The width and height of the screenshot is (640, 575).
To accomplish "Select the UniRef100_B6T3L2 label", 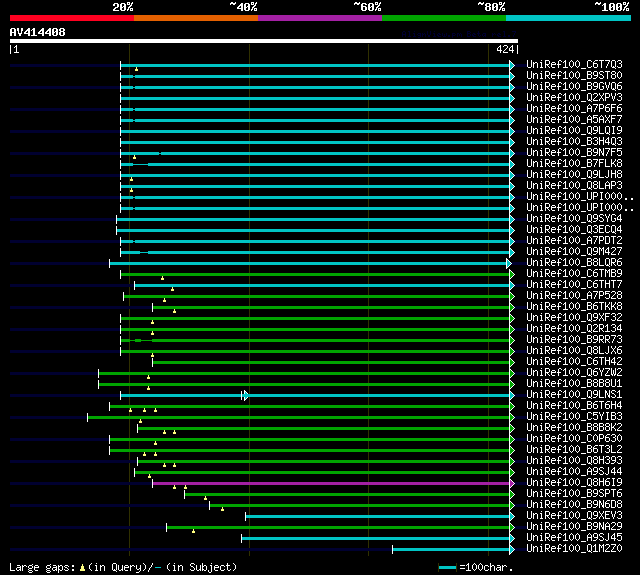I will (574, 450).
